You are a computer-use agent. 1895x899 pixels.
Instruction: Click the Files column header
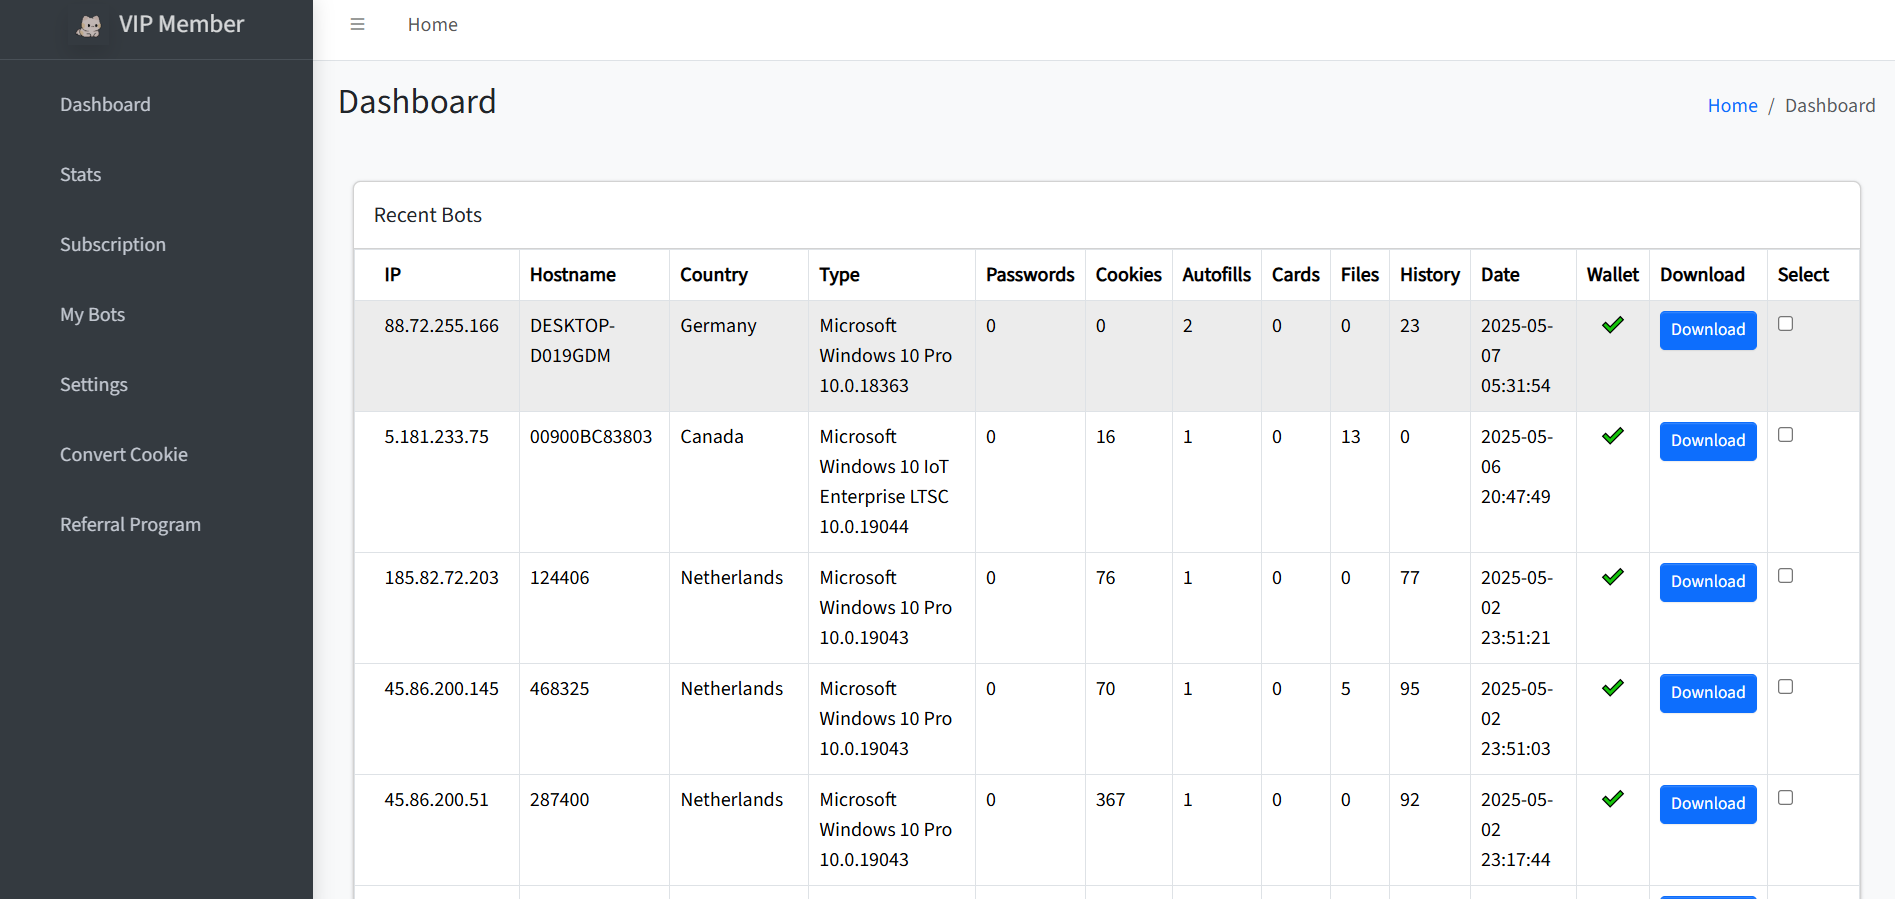pos(1359,275)
